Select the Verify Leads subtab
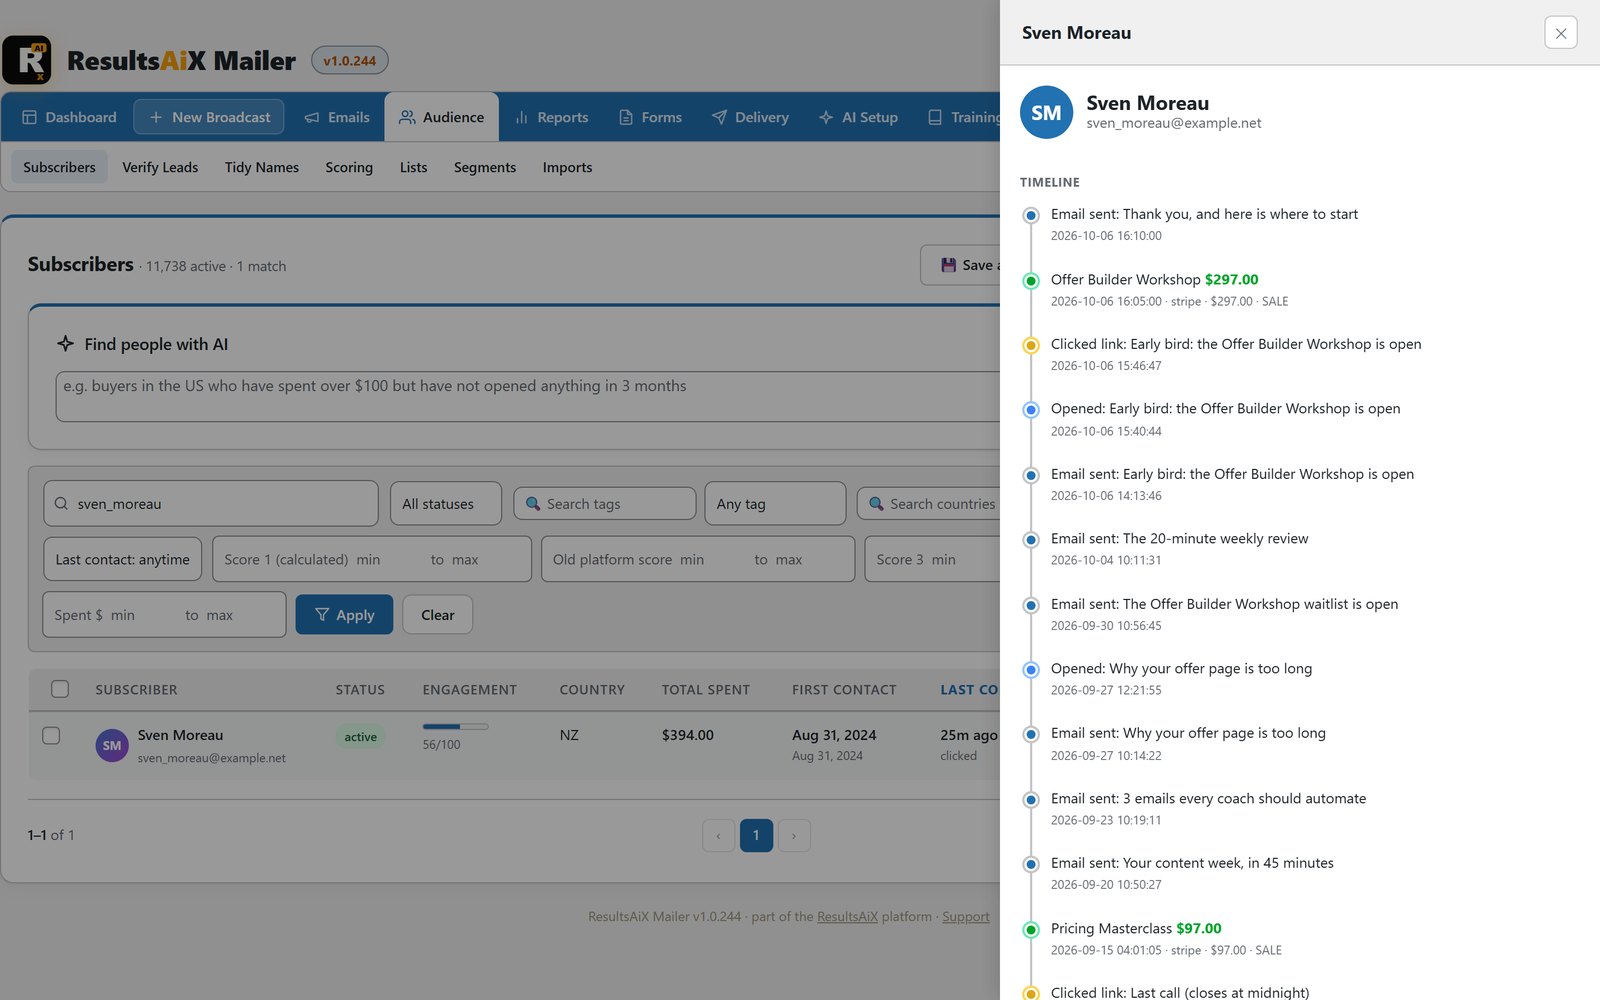 [x=160, y=167]
